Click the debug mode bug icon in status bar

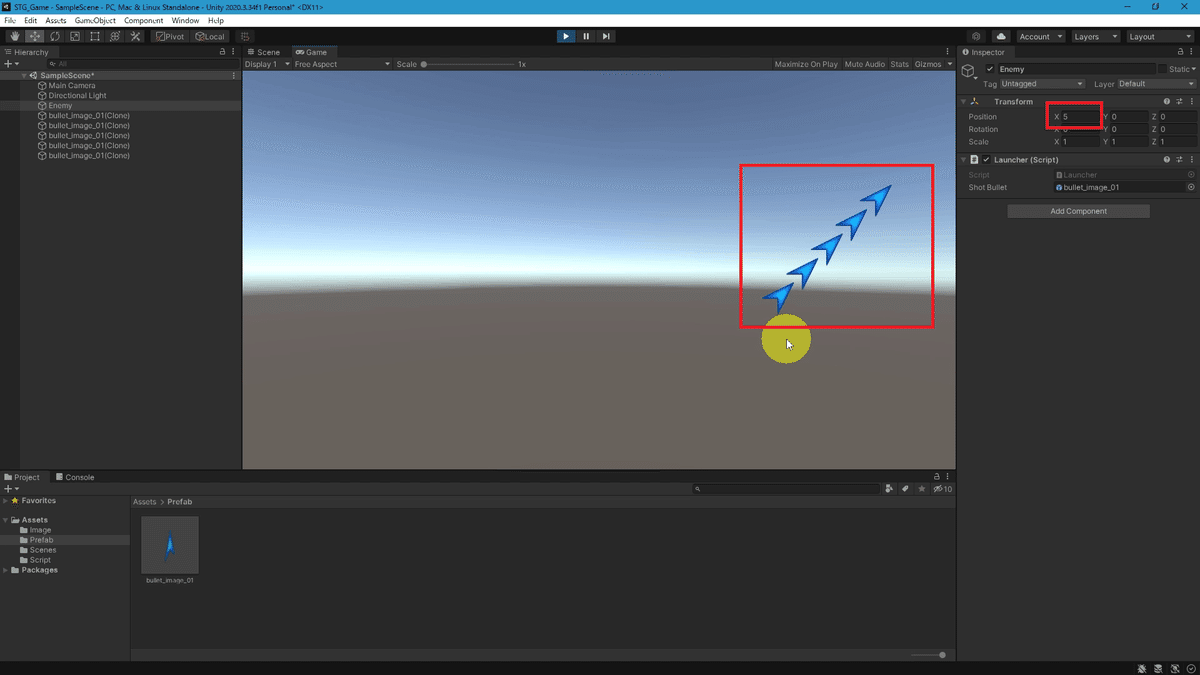(x=1142, y=667)
